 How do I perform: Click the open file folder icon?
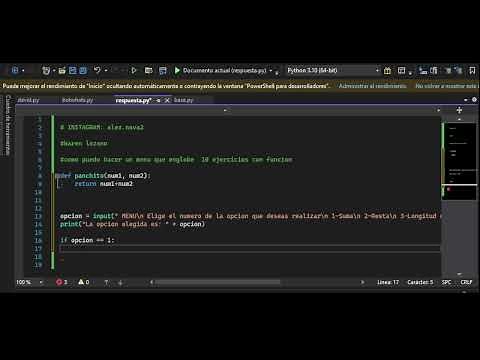(62, 70)
